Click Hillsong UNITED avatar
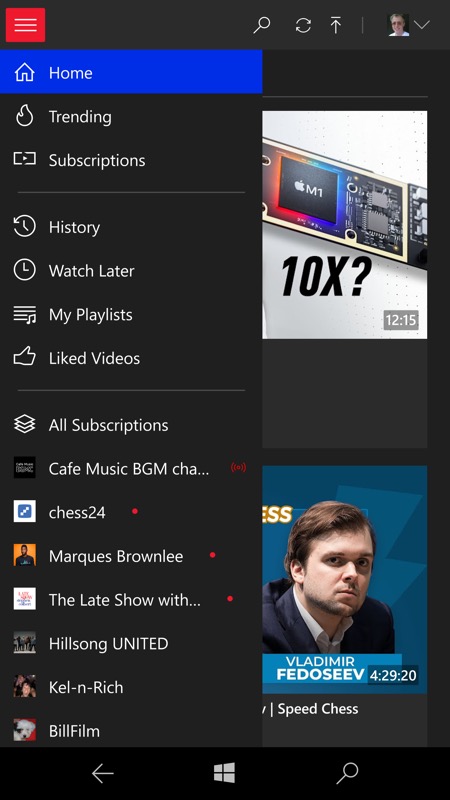 pos(24,643)
